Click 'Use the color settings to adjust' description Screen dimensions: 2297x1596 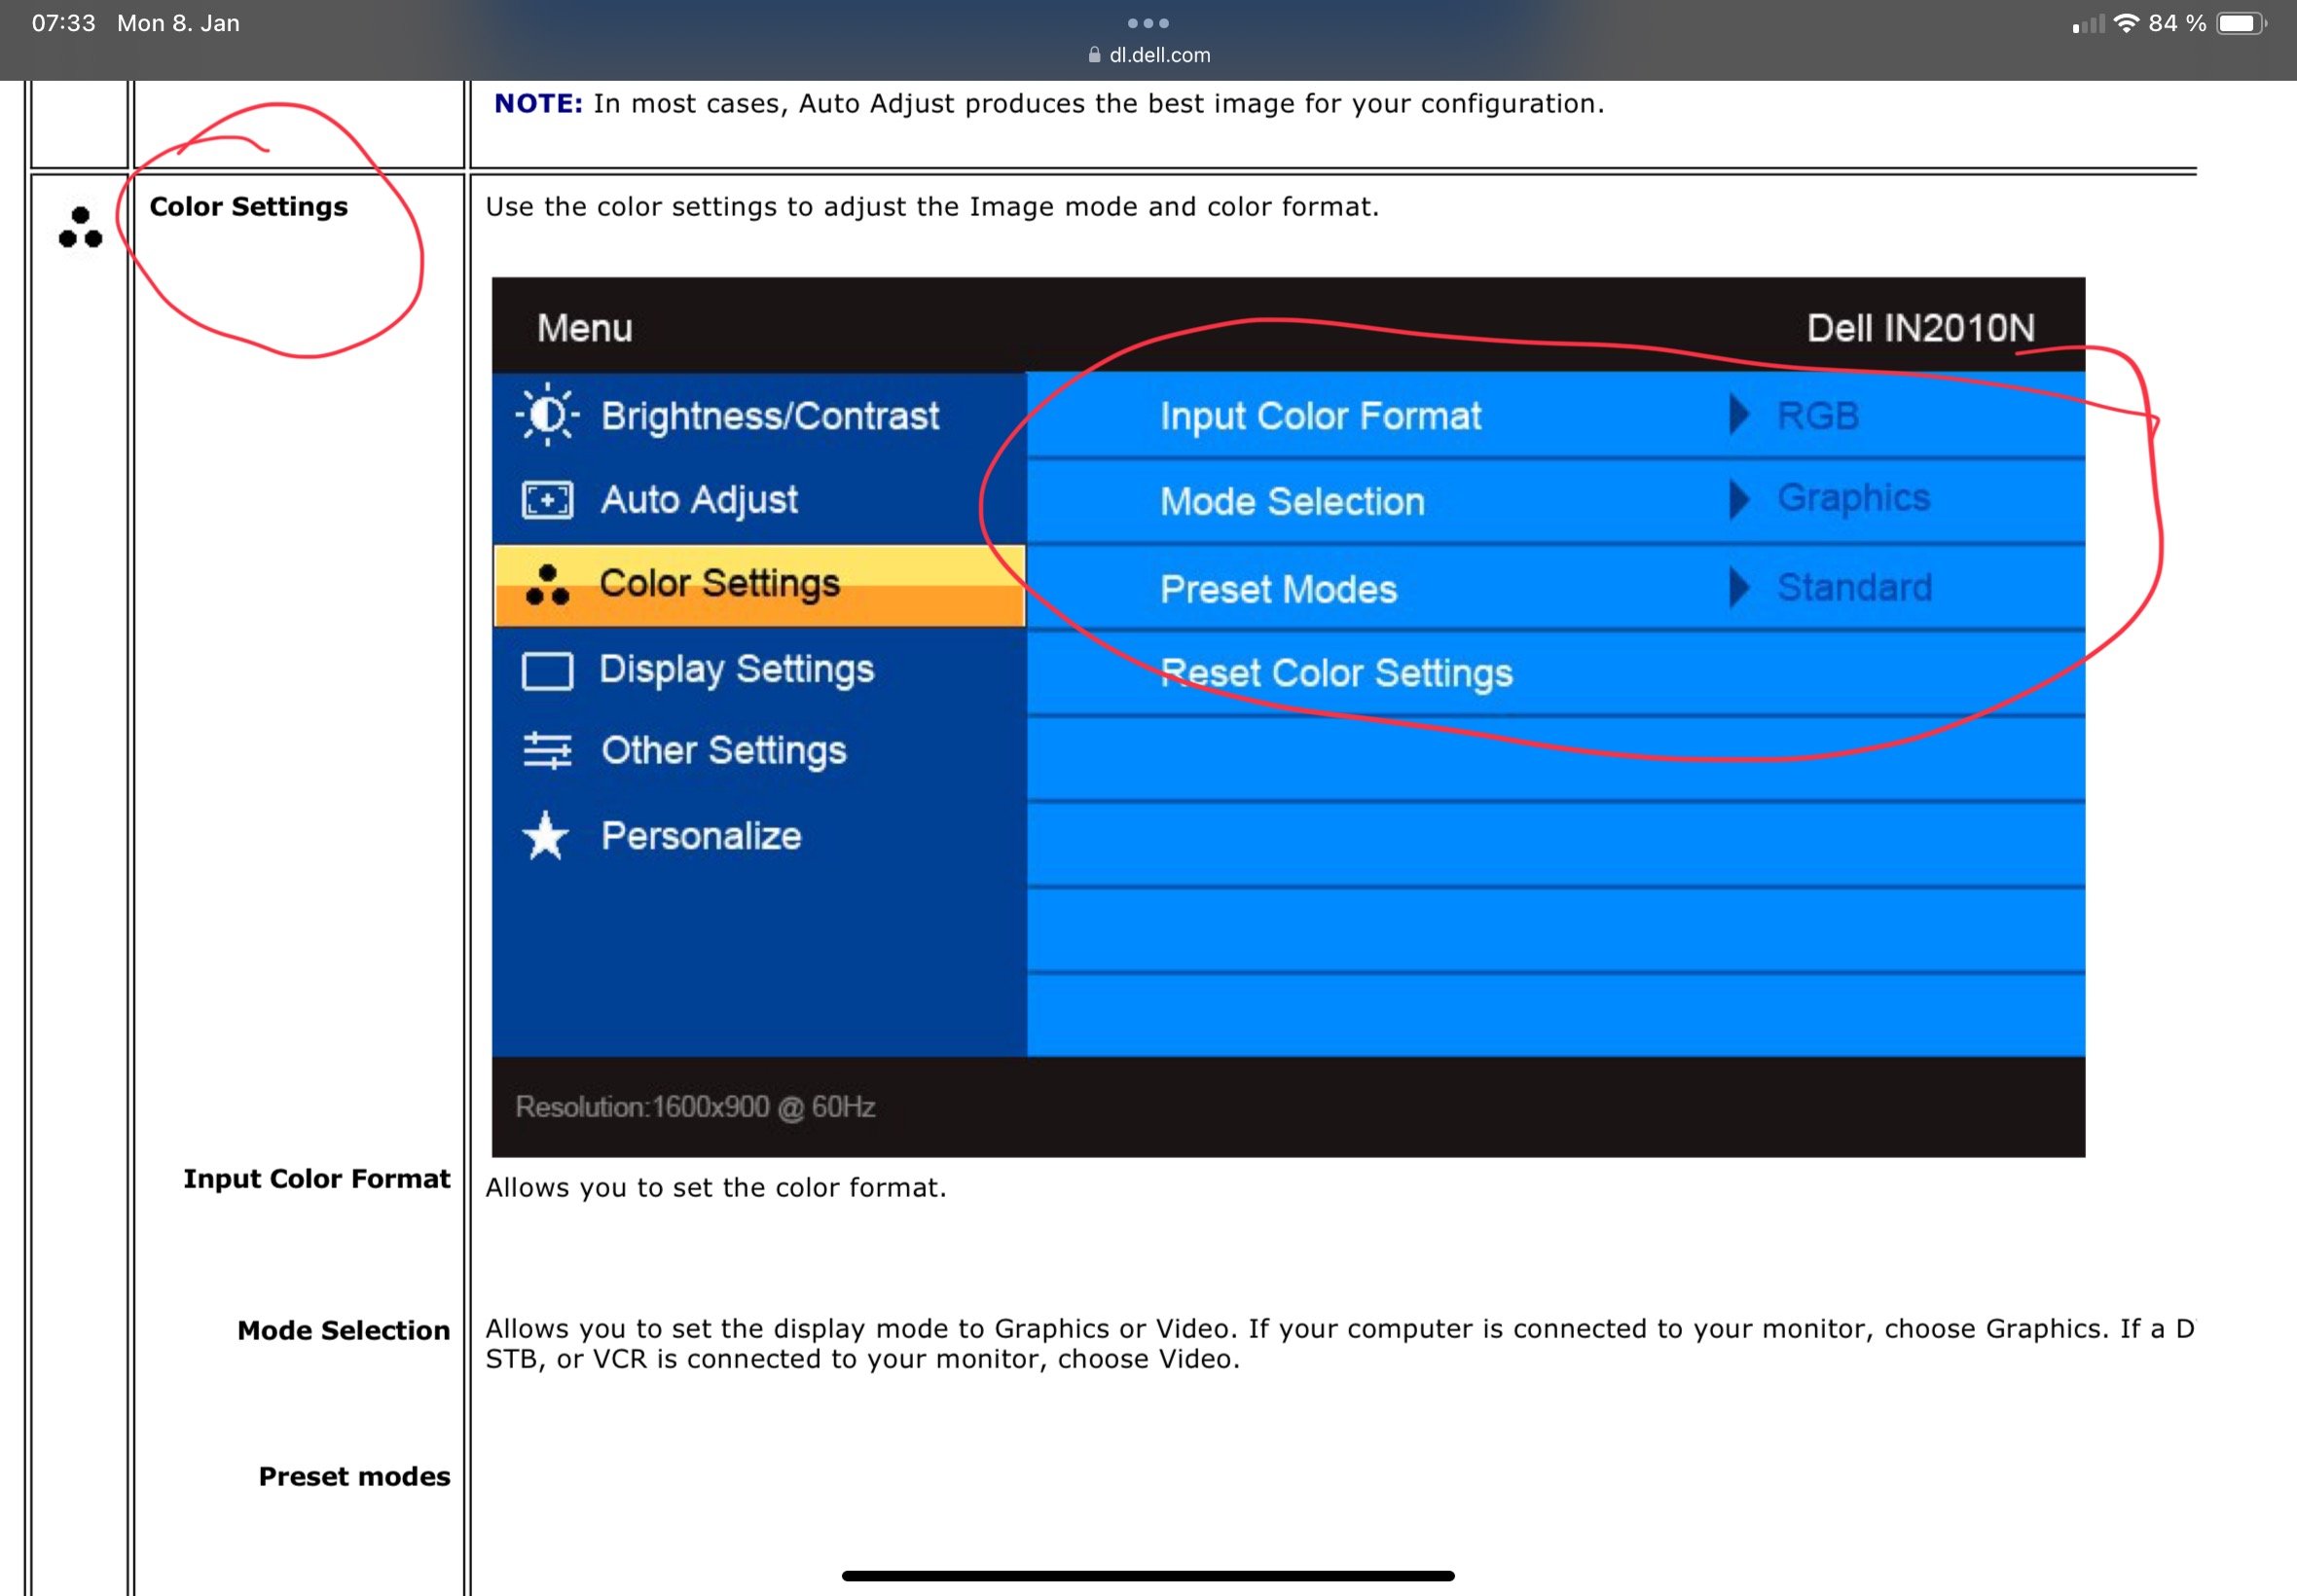click(932, 207)
